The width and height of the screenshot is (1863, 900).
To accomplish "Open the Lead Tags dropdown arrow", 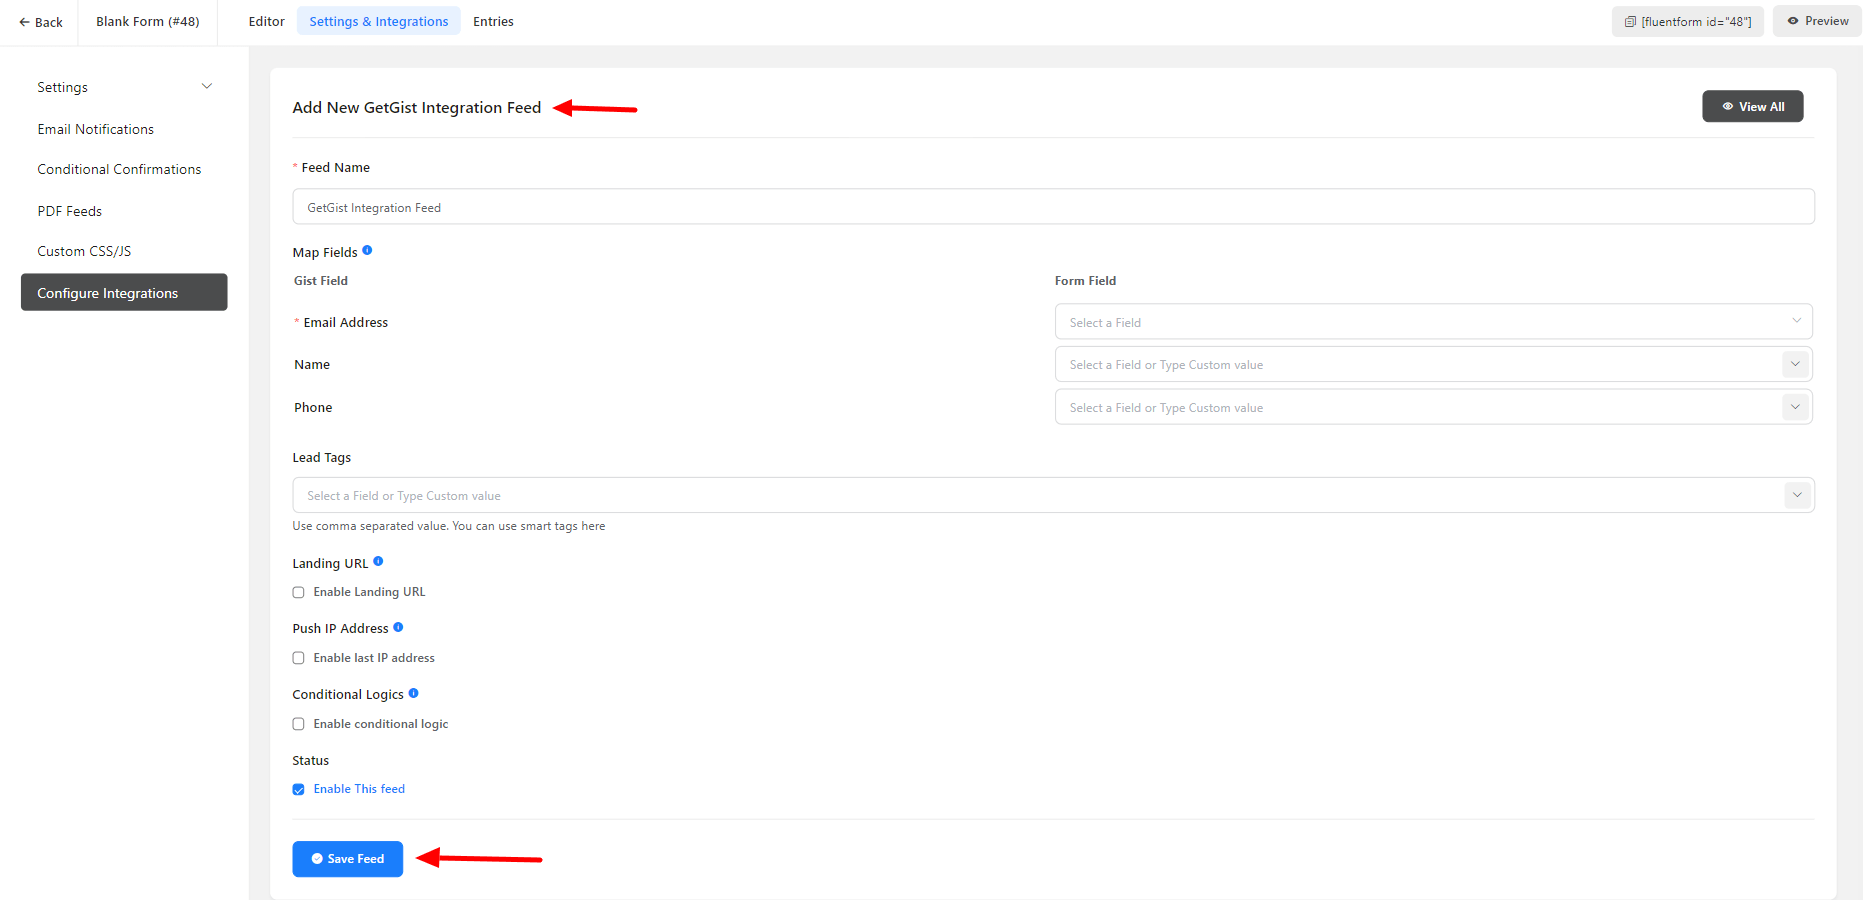I will (x=1797, y=495).
